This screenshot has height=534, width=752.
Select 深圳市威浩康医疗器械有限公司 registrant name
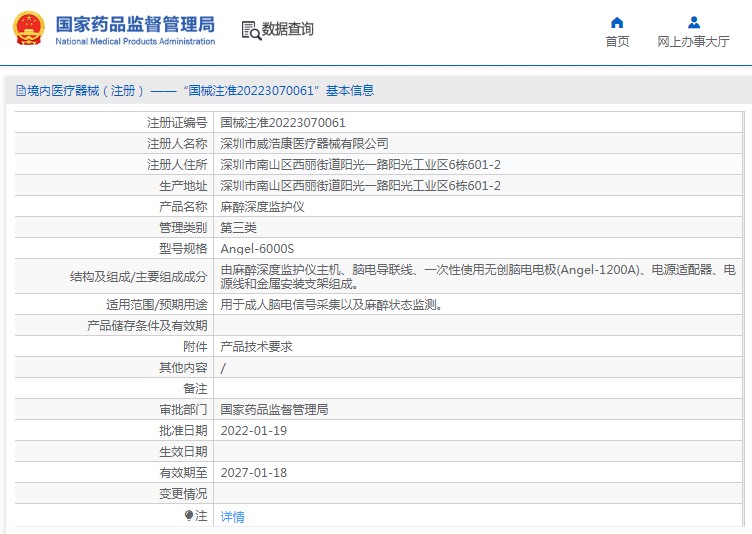coord(304,143)
